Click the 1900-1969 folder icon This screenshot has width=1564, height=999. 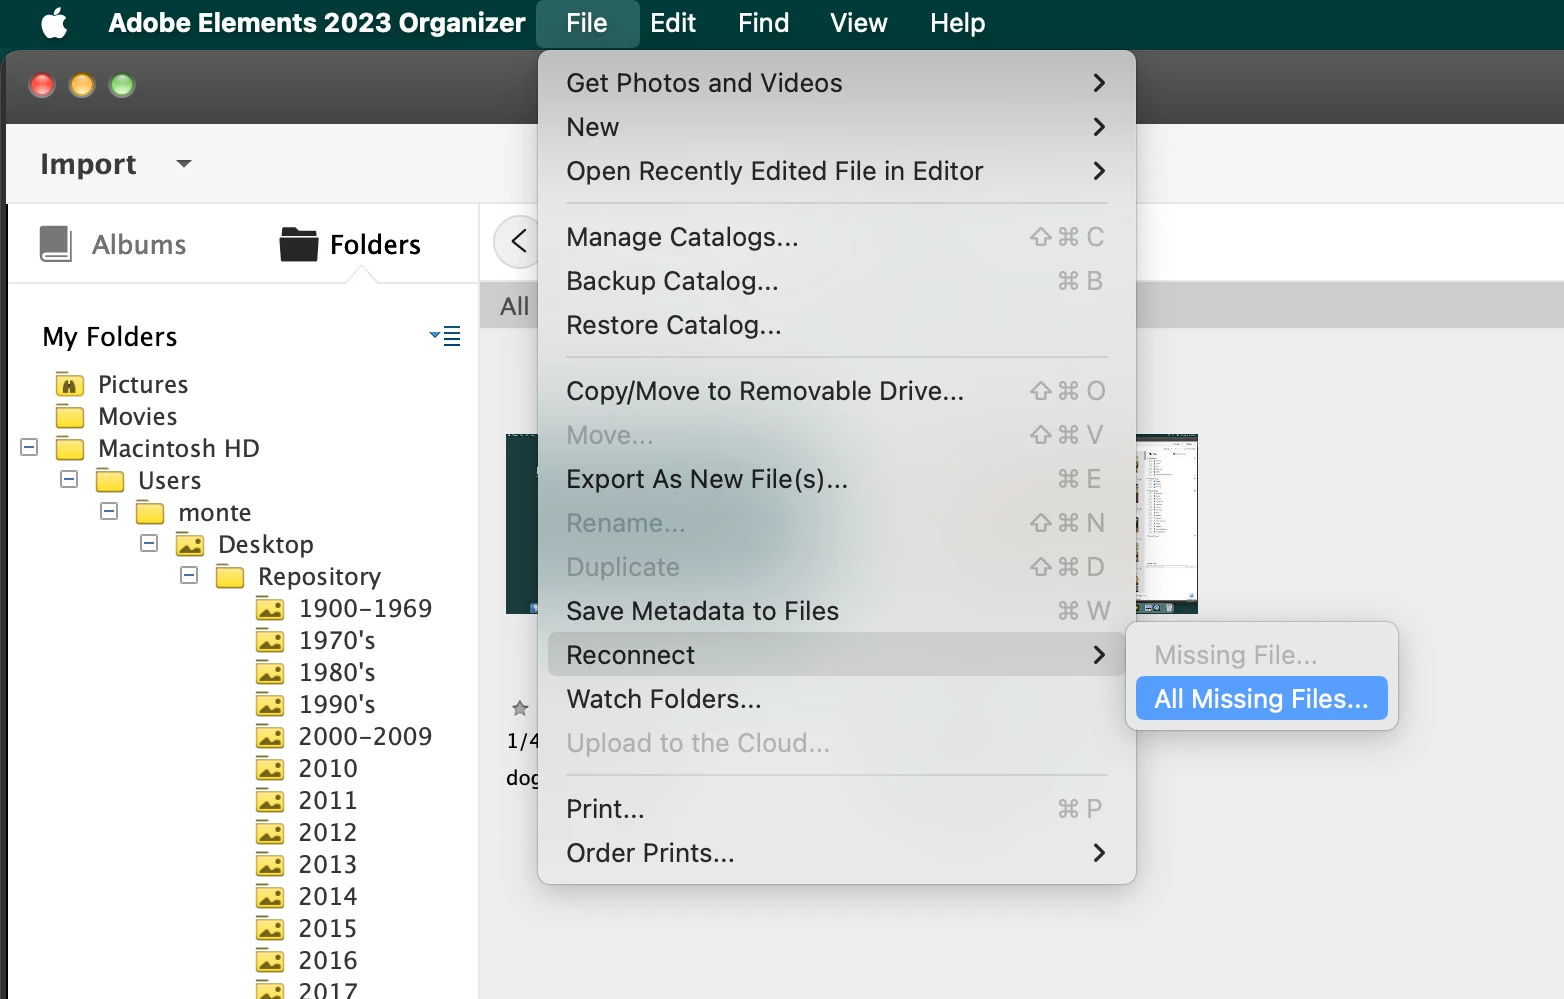270,609
